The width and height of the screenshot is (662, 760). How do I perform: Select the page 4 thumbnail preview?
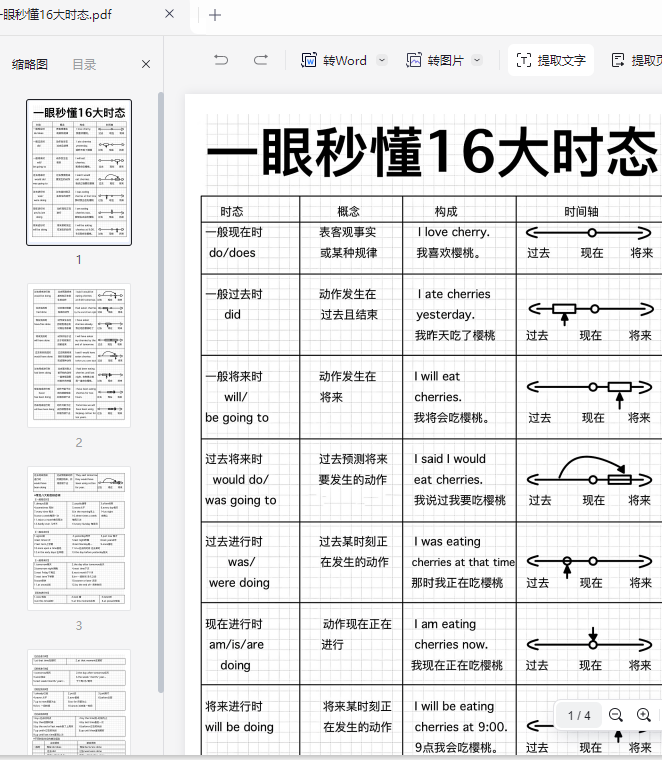79,702
